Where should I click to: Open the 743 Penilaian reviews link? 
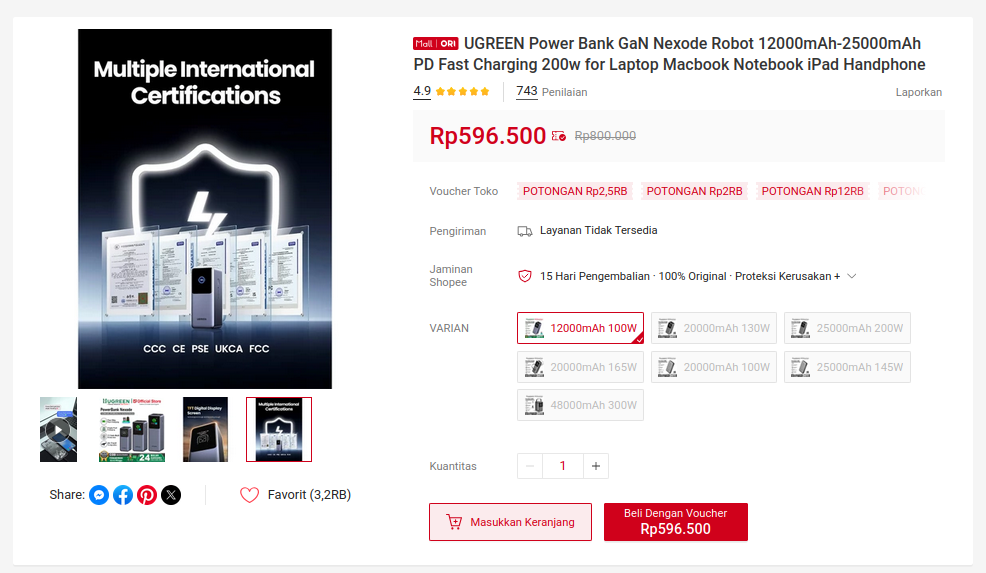coord(551,92)
